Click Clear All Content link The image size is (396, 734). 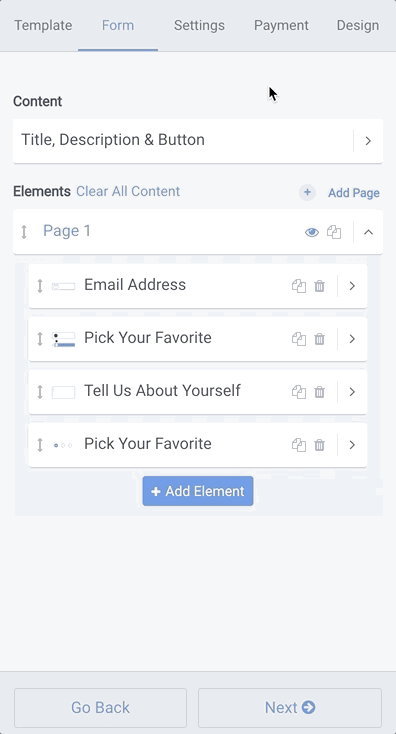coord(128,191)
